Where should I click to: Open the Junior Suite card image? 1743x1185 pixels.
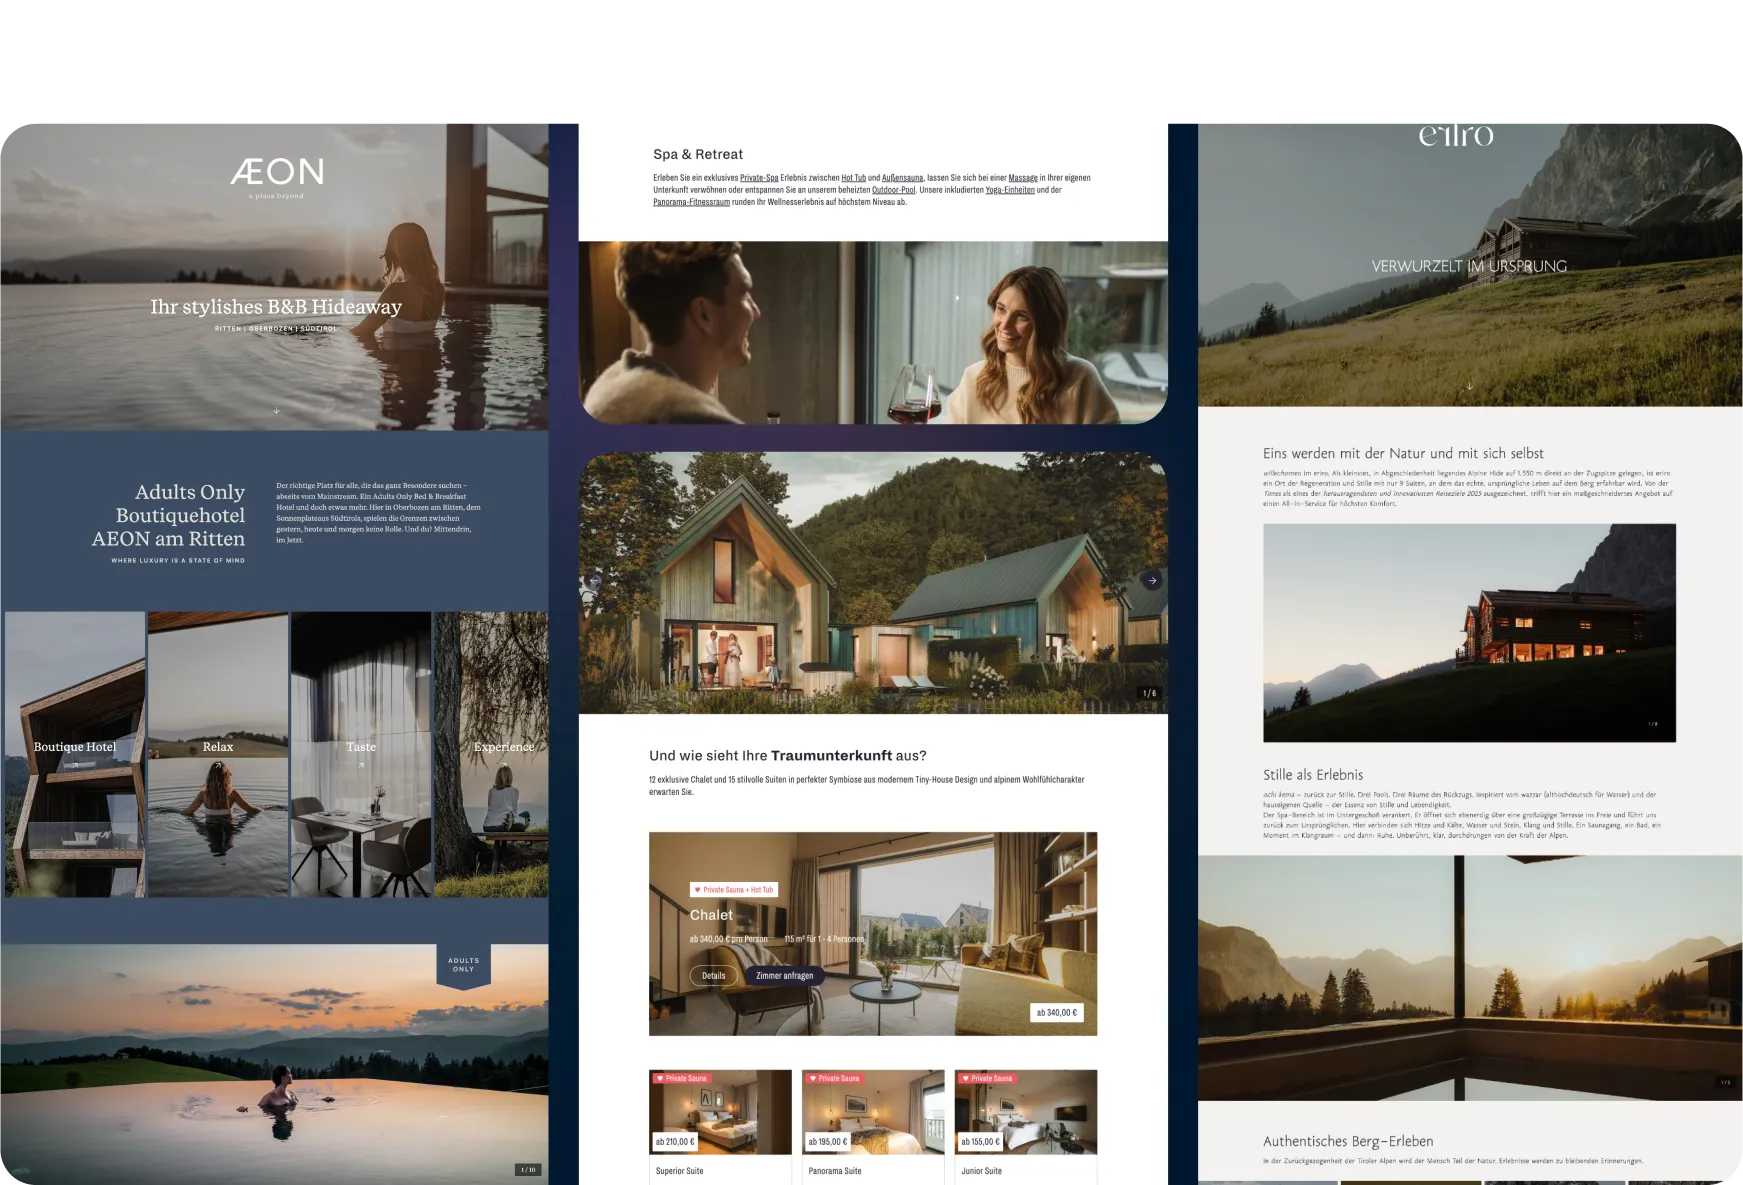pos(1026,1112)
